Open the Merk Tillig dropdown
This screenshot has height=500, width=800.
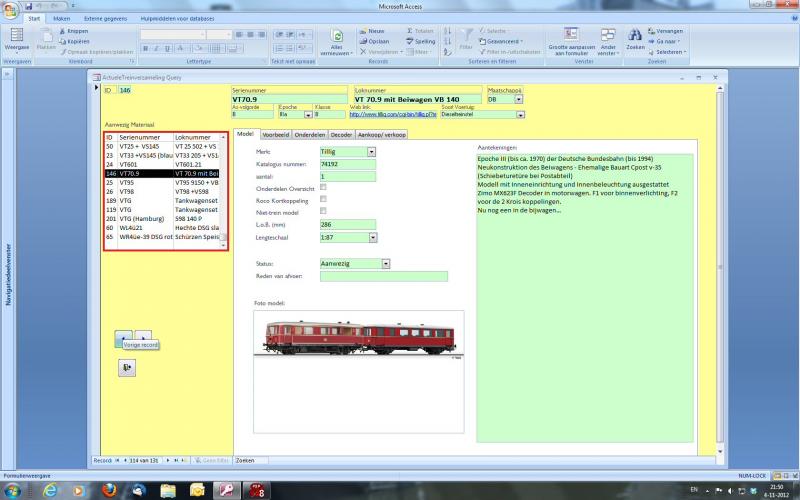click(x=371, y=152)
